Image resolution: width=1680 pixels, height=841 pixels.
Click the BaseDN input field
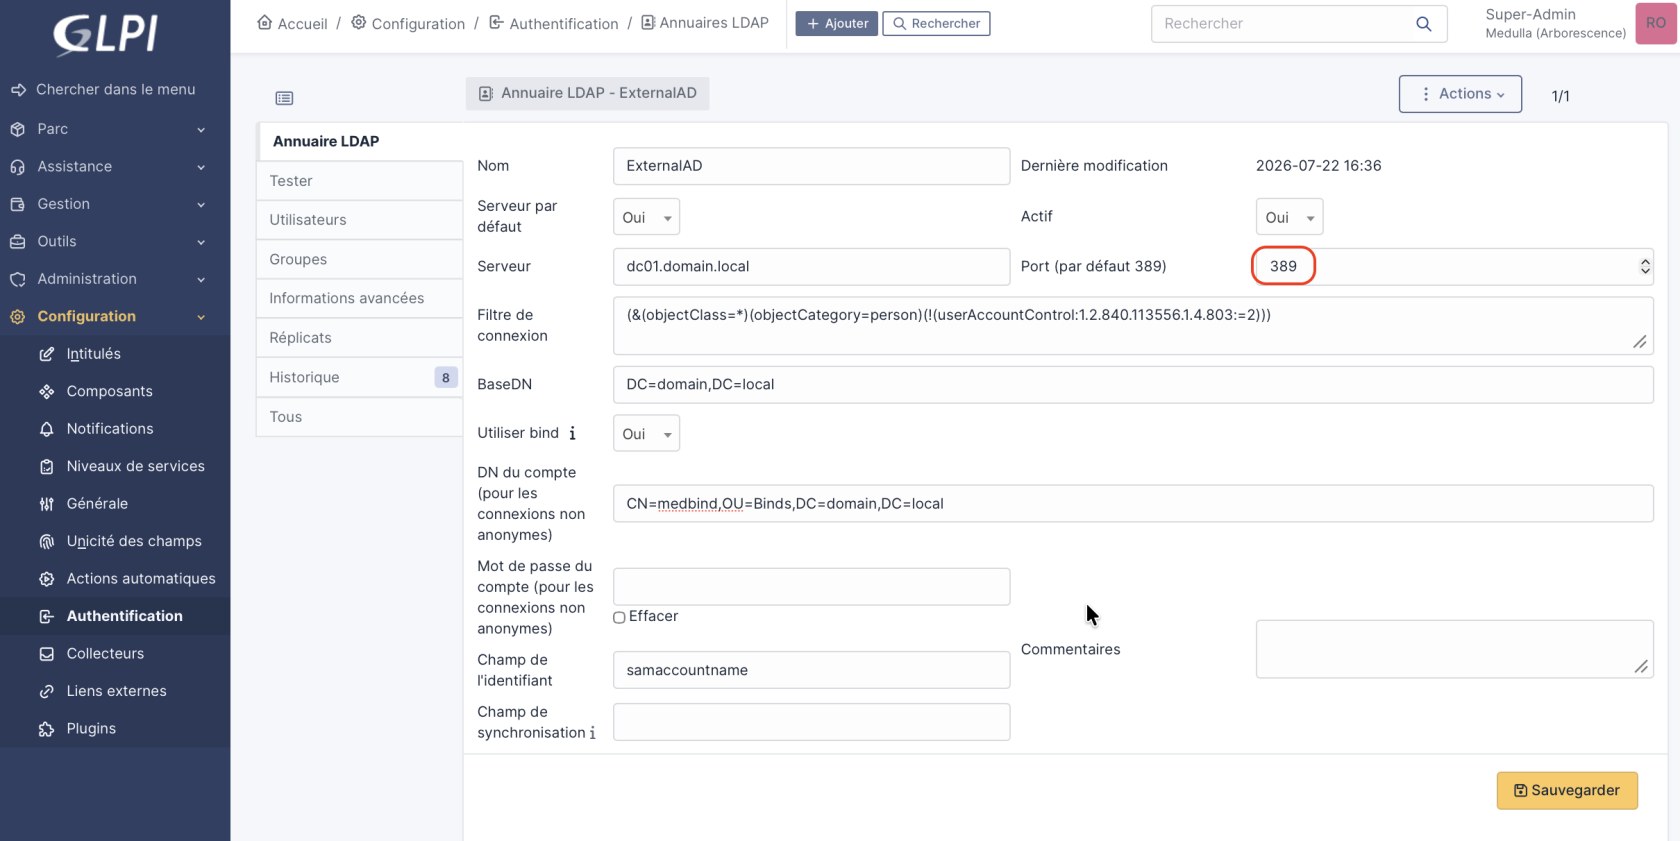1133,385
